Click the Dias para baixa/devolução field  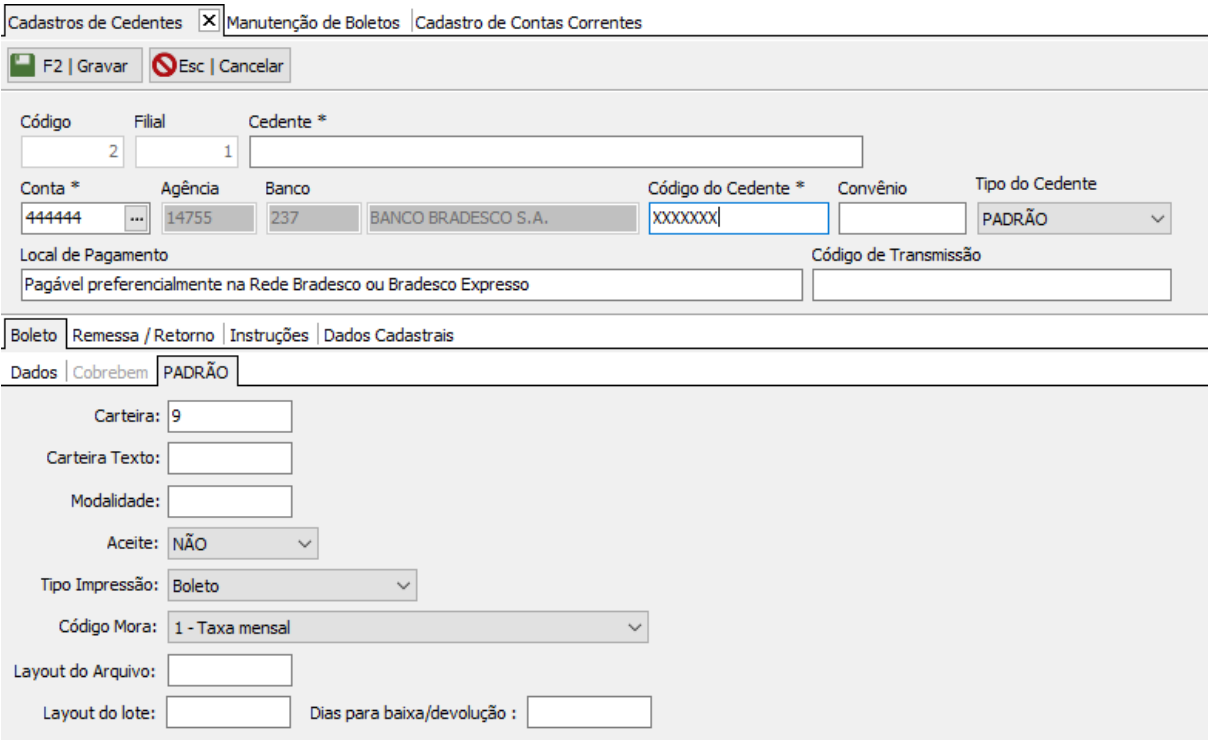589,713
